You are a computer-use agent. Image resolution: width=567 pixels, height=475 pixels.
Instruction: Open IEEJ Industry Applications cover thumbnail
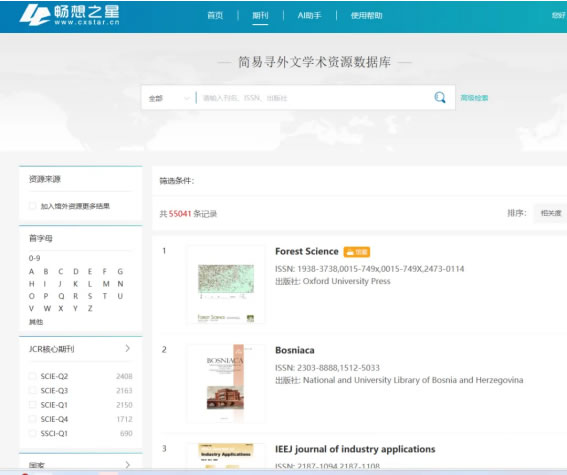(226, 455)
